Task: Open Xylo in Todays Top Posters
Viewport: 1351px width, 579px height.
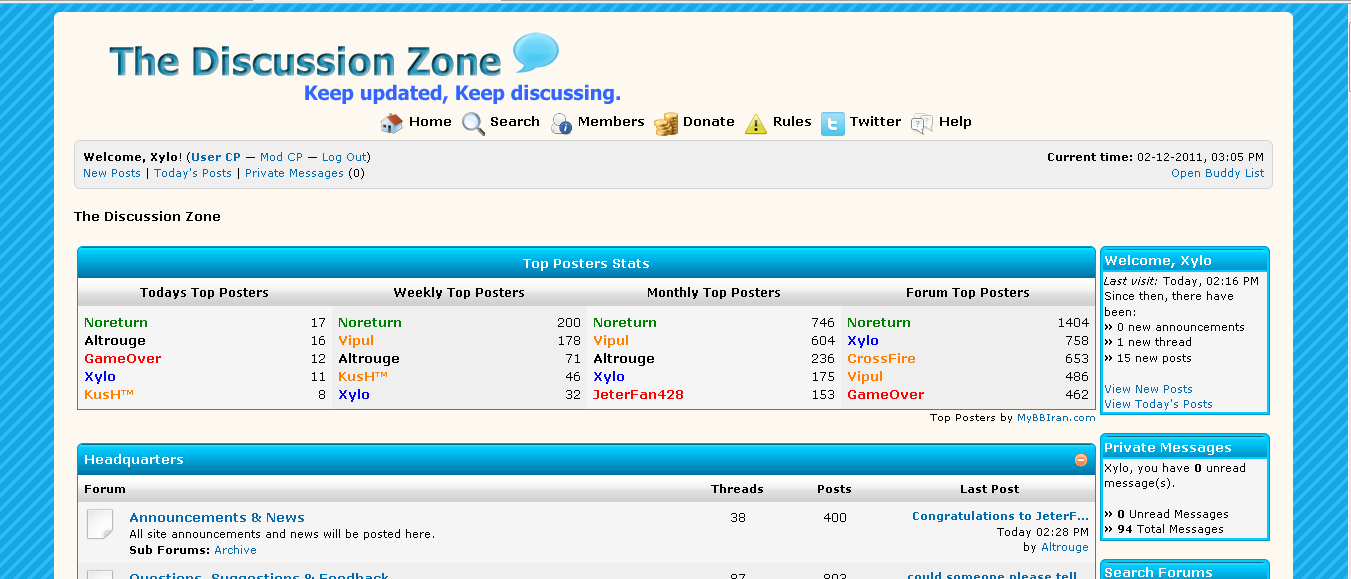Action: click(x=100, y=377)
